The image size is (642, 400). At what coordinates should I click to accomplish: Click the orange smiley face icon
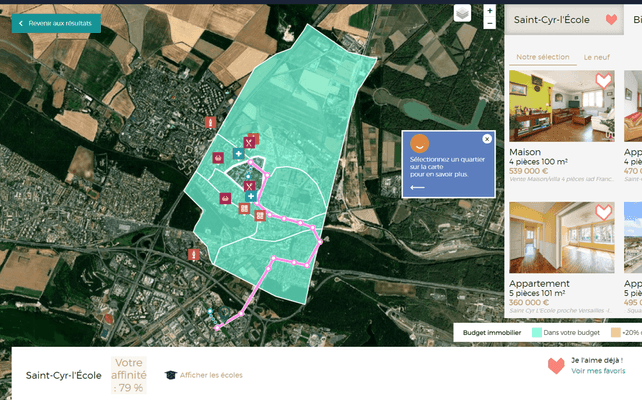(x=420, y=143)
